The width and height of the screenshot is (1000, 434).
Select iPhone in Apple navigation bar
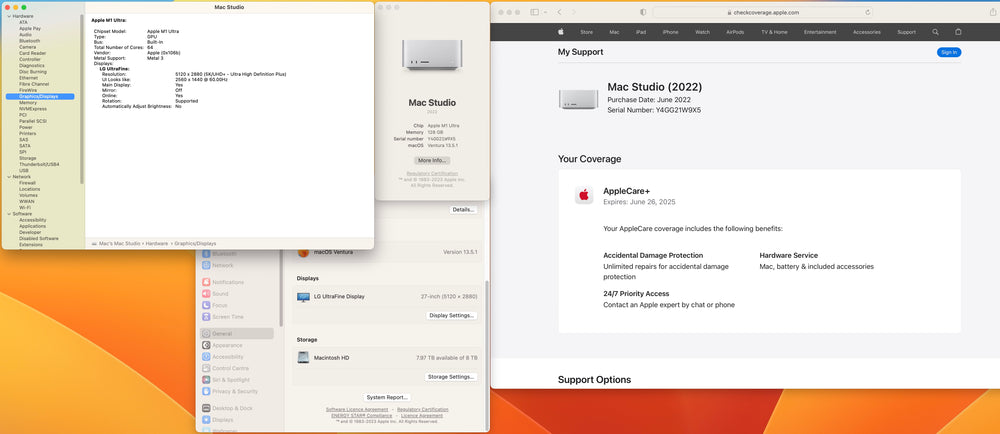click(670, 32)
